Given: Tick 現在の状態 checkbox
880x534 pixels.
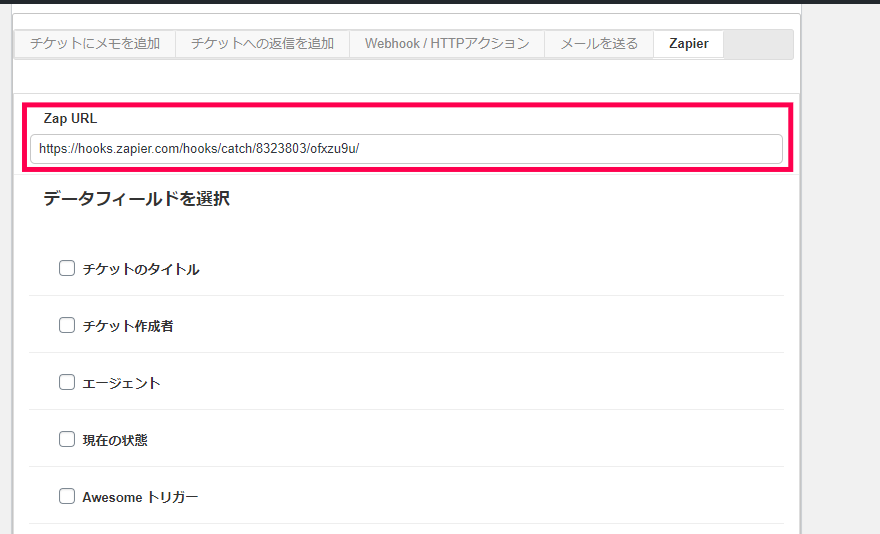Looking at the screenshot, I should pyautogui.click(x=67, y=439).
